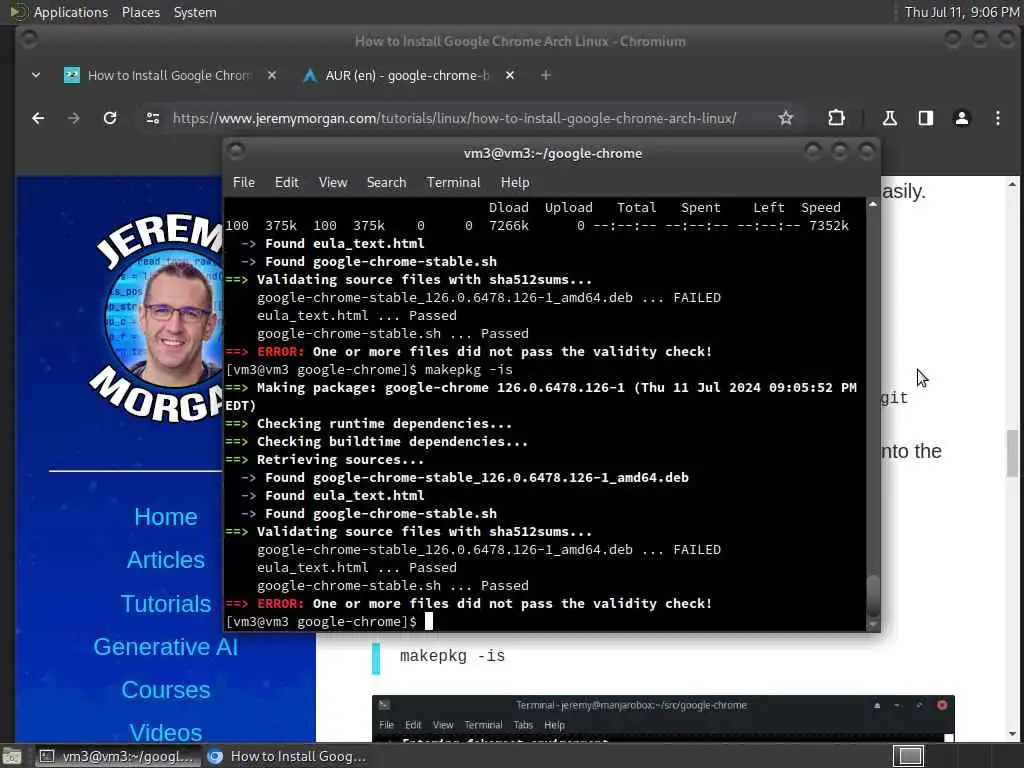Open the Articles sidebar link
Screen dimensions: 1024x768
[x=166, y=560]
